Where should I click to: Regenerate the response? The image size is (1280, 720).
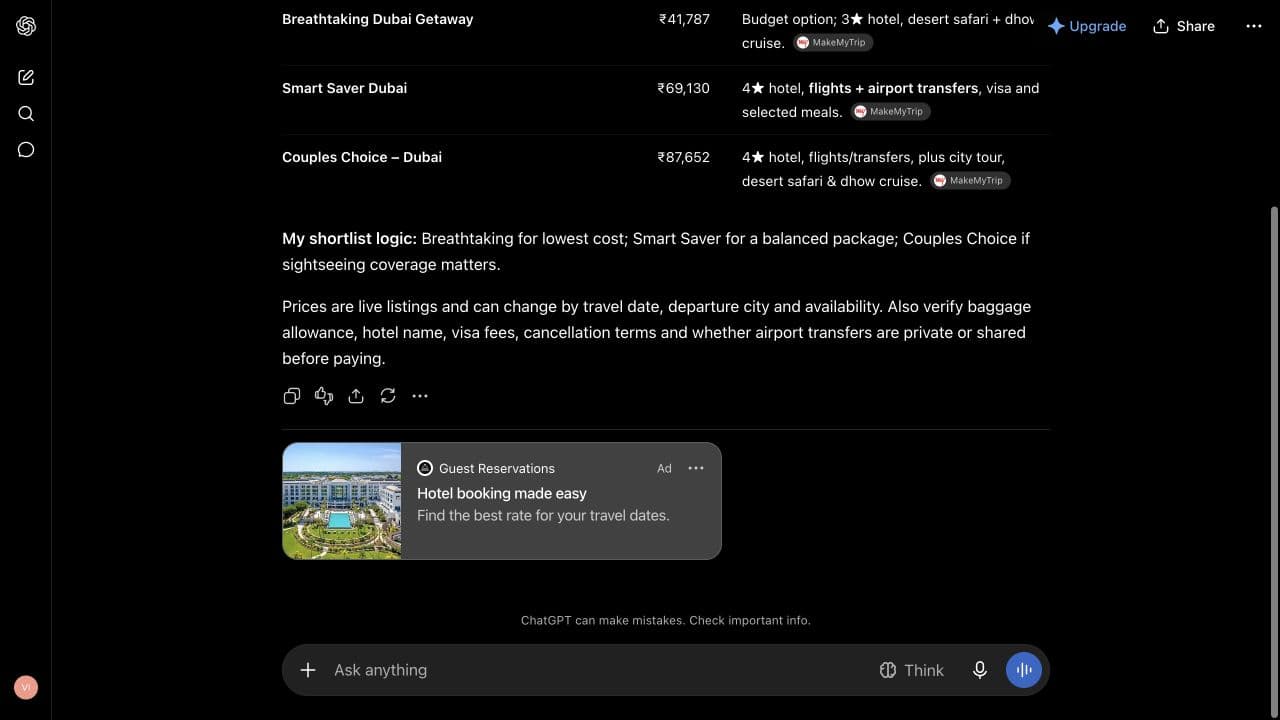pos(388,396)
